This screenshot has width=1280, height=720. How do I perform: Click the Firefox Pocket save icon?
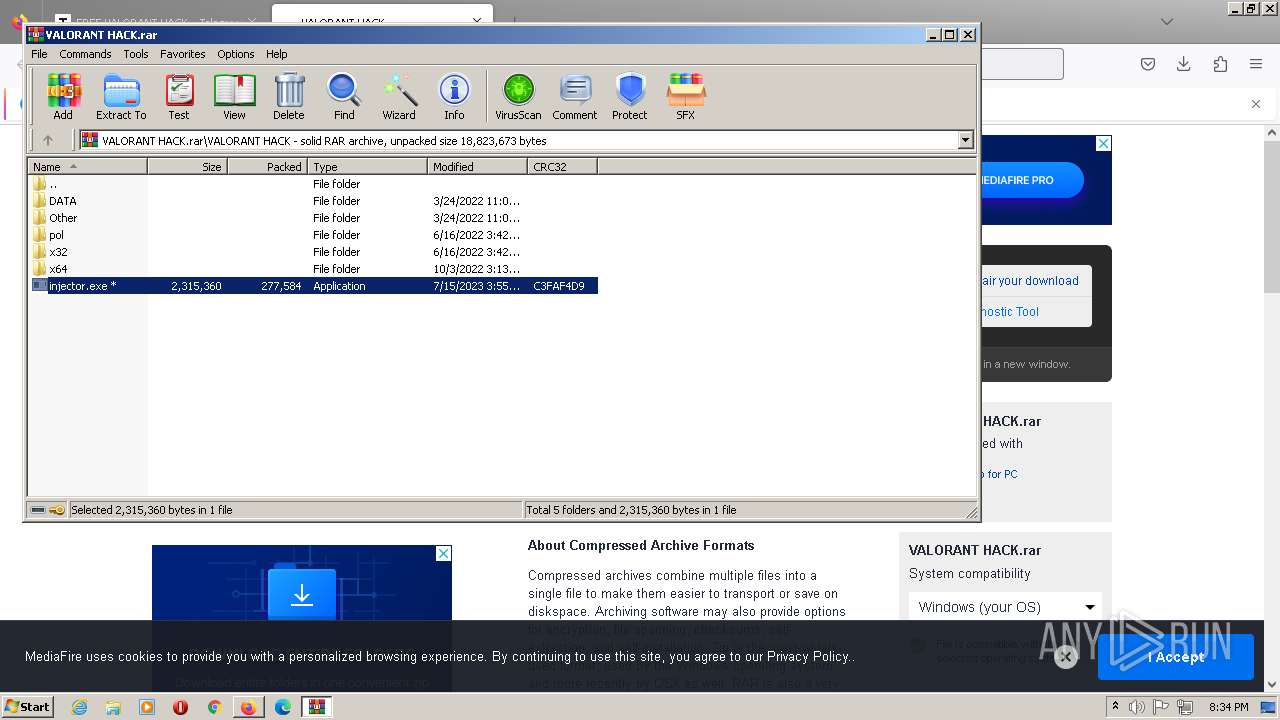pyautogui.click(x=1148, y=64)
